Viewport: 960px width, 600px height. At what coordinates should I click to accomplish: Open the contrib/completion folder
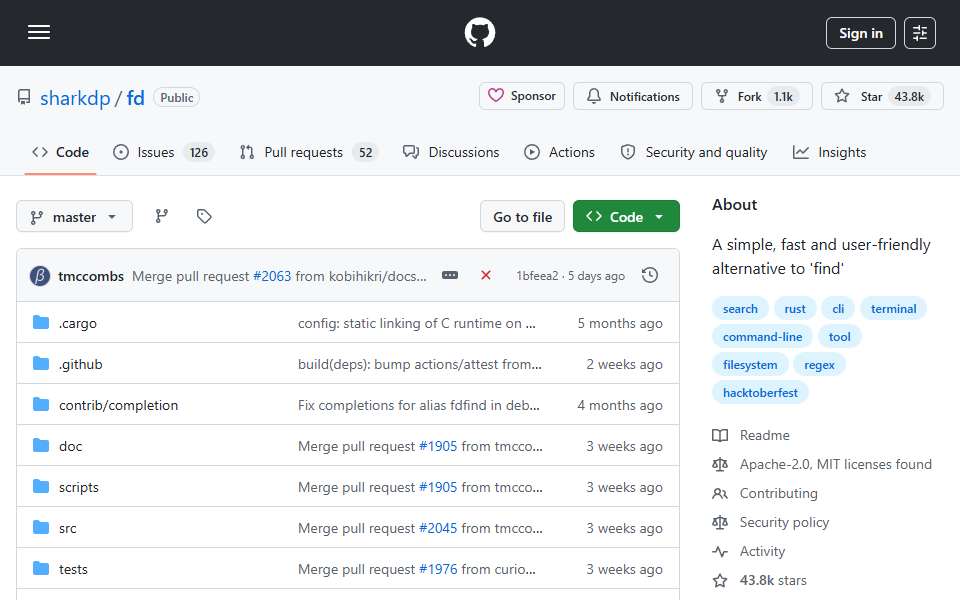tap(118, 405)
